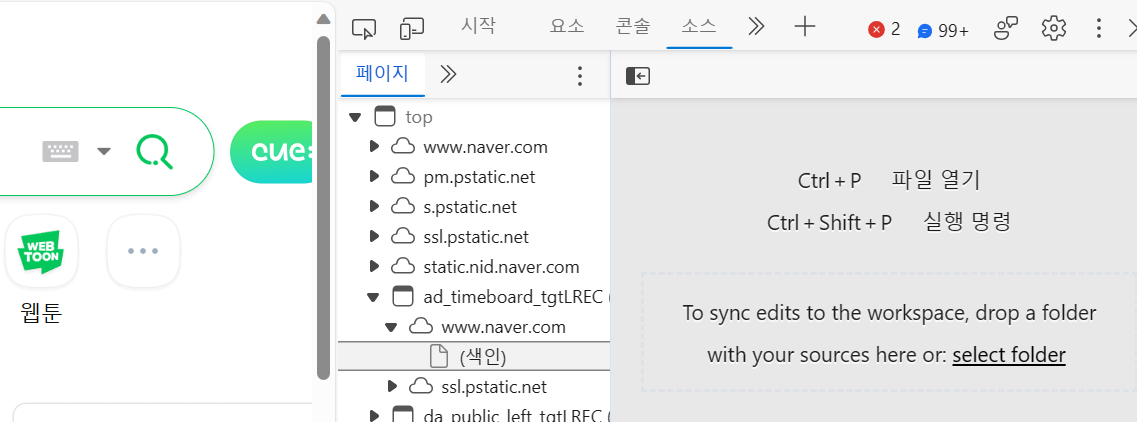
Task: Switch to the 요소 tab
Action: click(567, 28)
